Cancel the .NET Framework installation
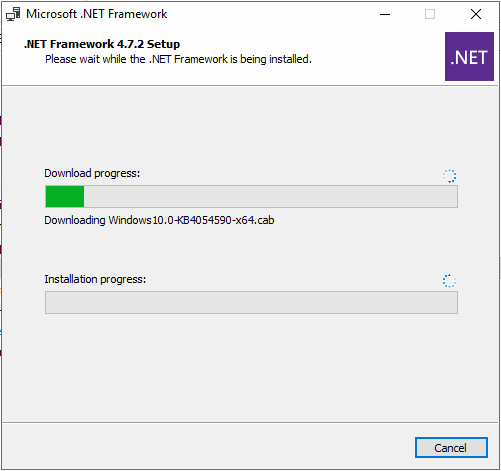Screen dimensions: 501x471 tap(451, 448)
